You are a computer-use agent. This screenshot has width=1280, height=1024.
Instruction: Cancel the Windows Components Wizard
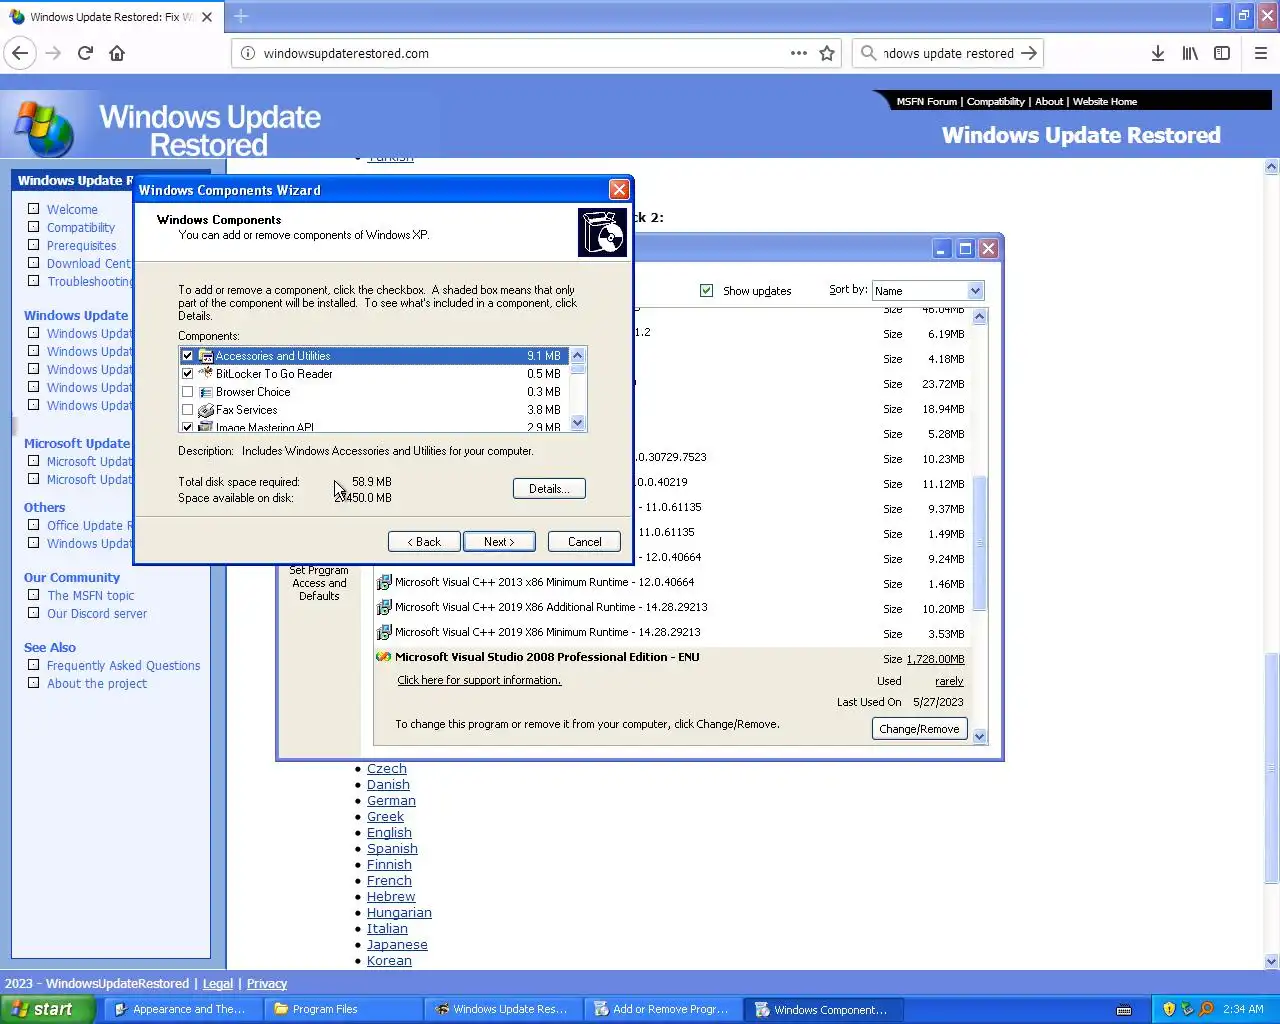[585, 542]
